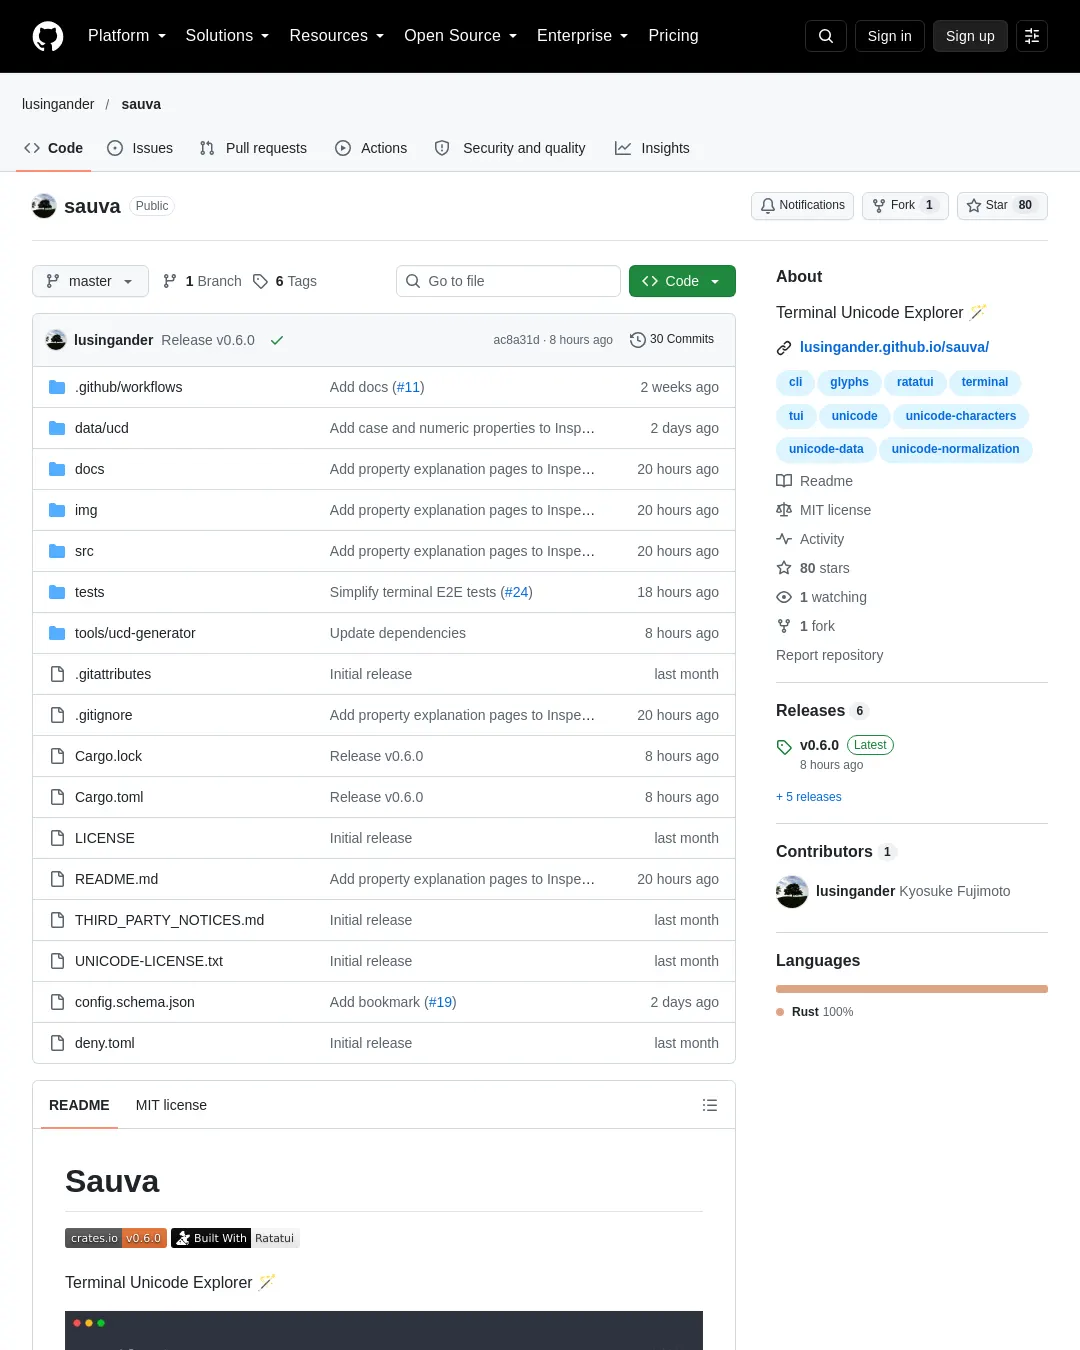Click the eye icon next to 1 watching
Viewport: 1080px width, 1350px height.
coord(784,597)
